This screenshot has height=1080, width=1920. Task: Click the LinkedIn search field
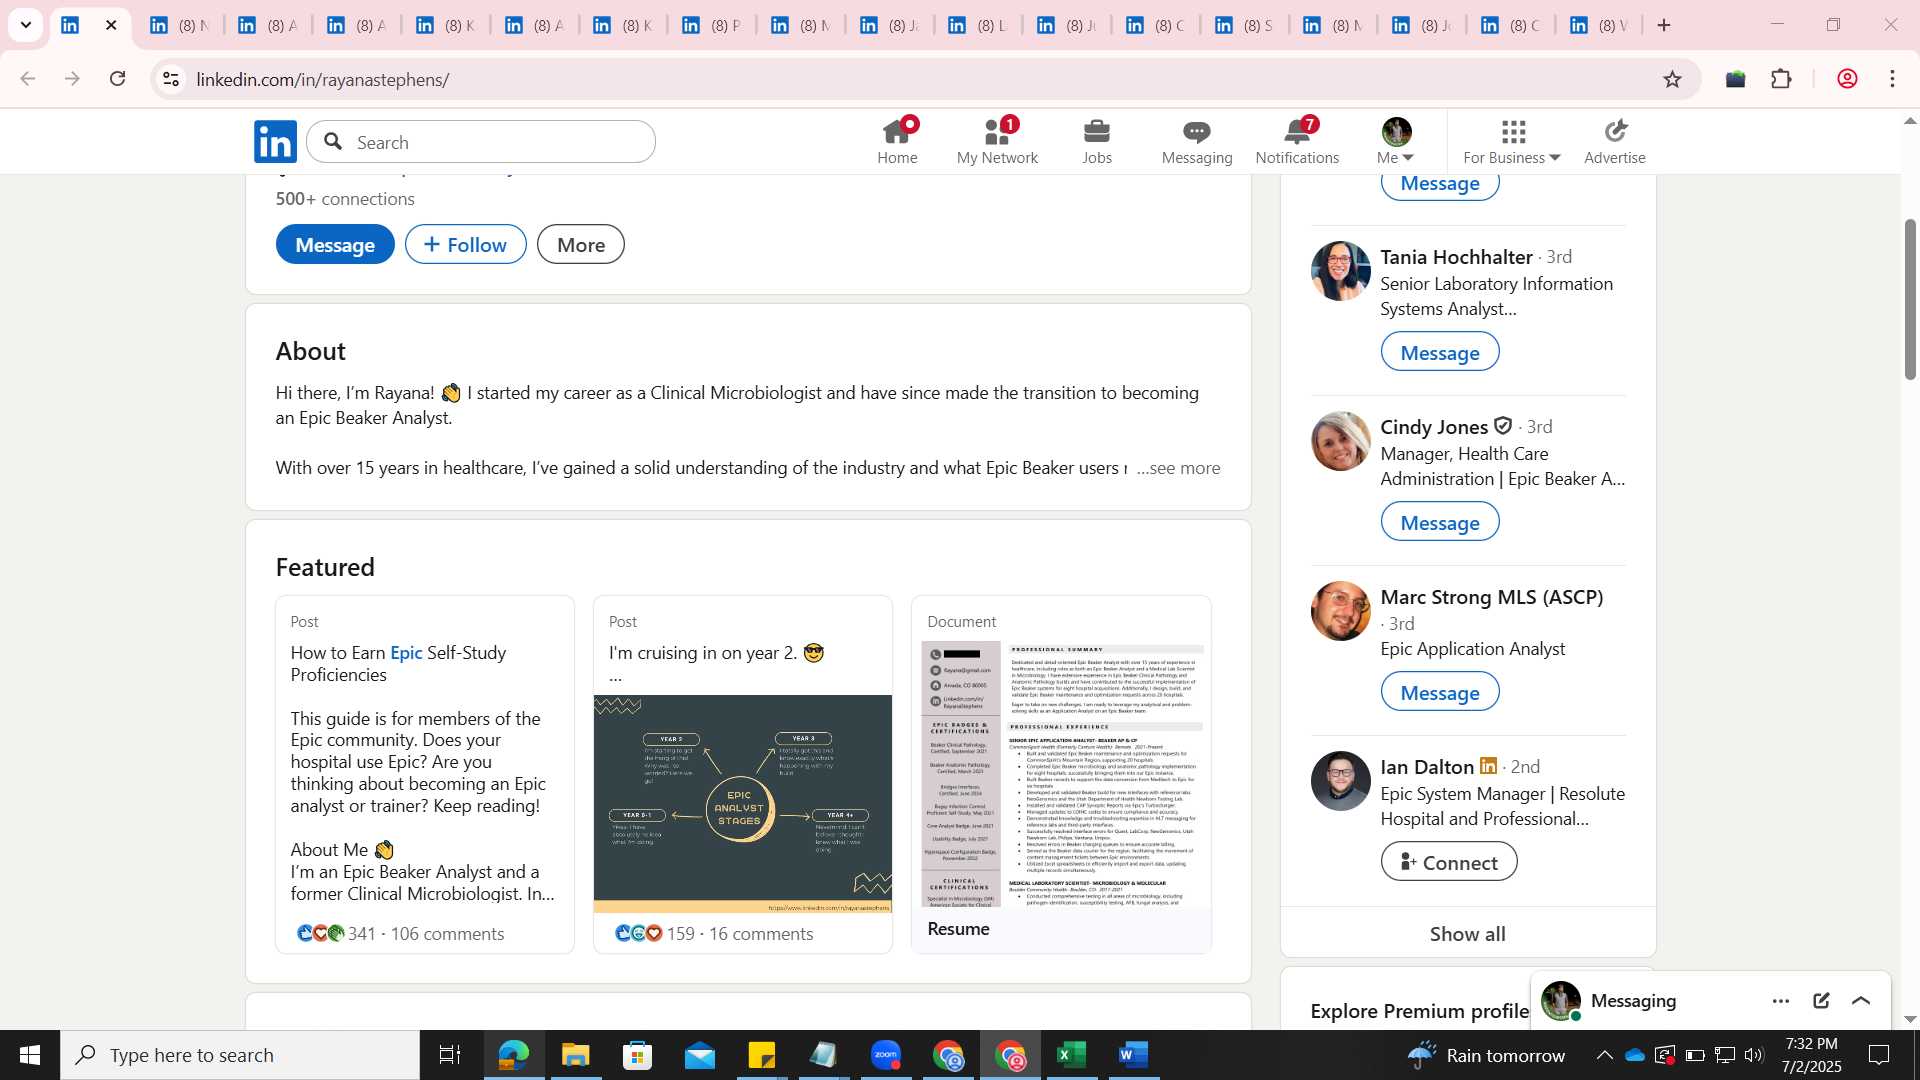point(481,142)
